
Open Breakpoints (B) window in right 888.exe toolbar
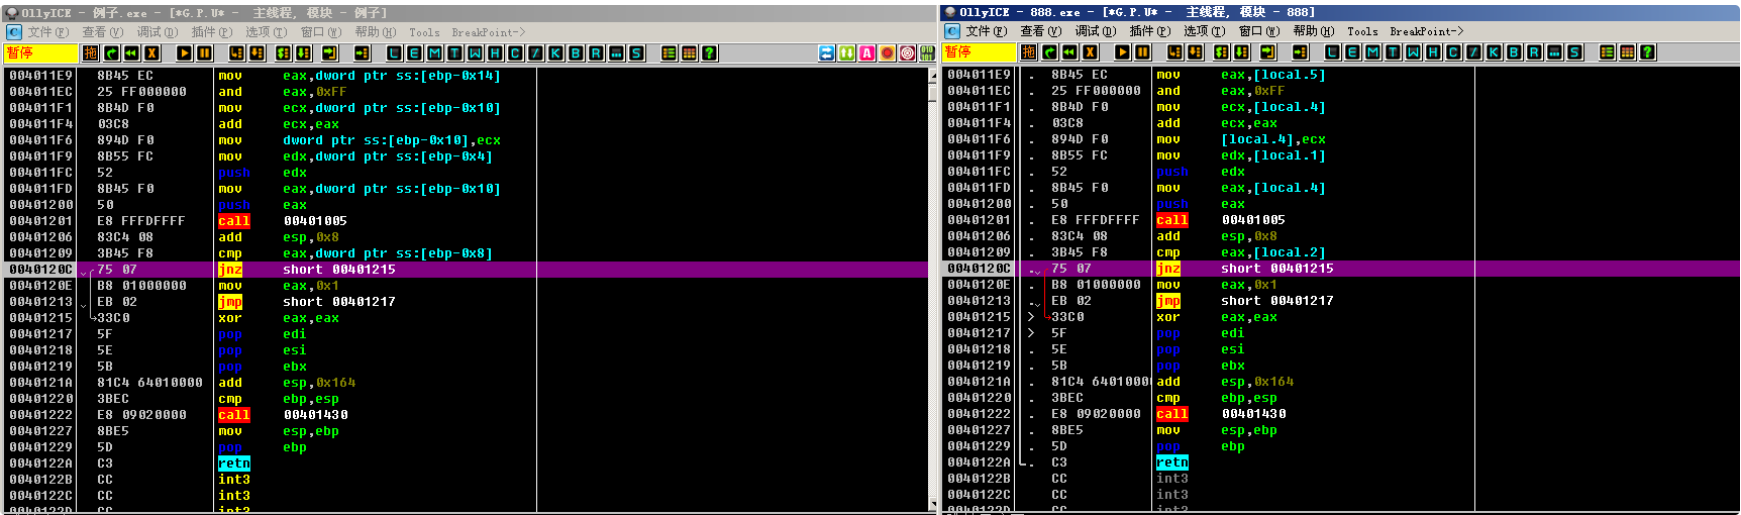point(1513,52)
